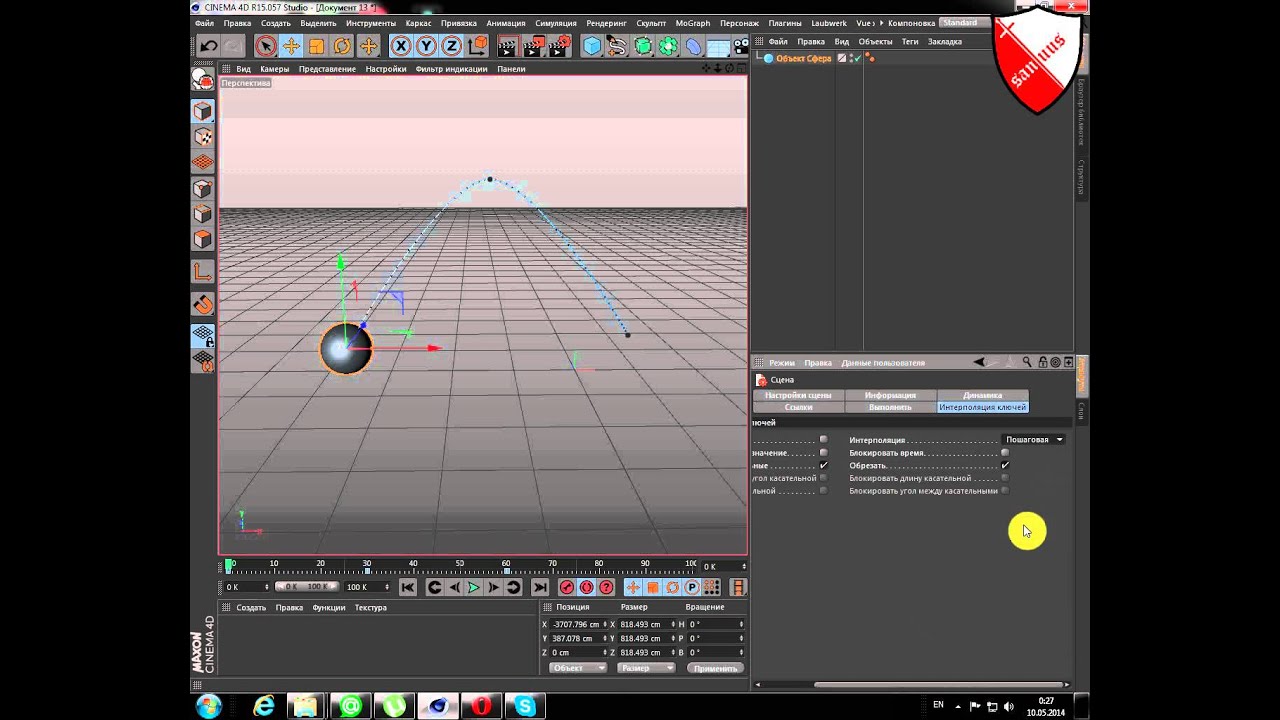The width and height of the screenshot is (1280, 720).
Task: Open the Файл menu in main menu bar
Action: [204, 23]
